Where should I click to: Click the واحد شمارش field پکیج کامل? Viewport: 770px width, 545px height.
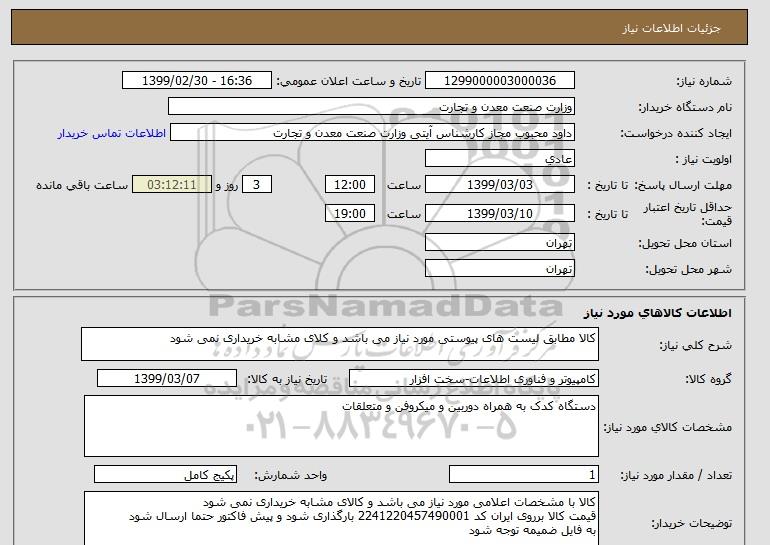165,475
